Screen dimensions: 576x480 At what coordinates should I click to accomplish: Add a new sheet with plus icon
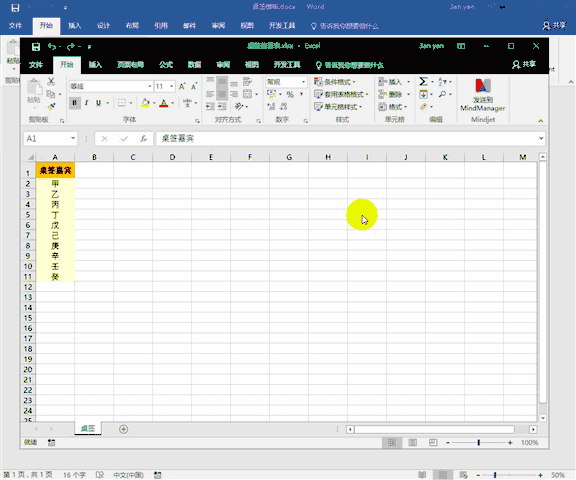click(x=123, y=429)
